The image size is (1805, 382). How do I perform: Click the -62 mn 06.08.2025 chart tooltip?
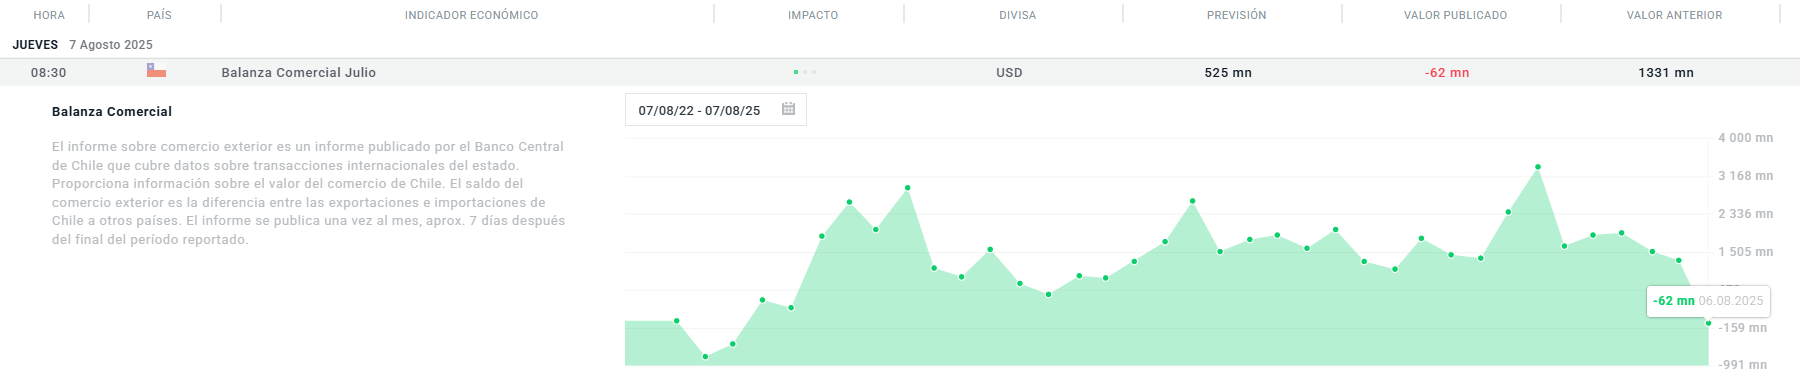[1708, 301]
